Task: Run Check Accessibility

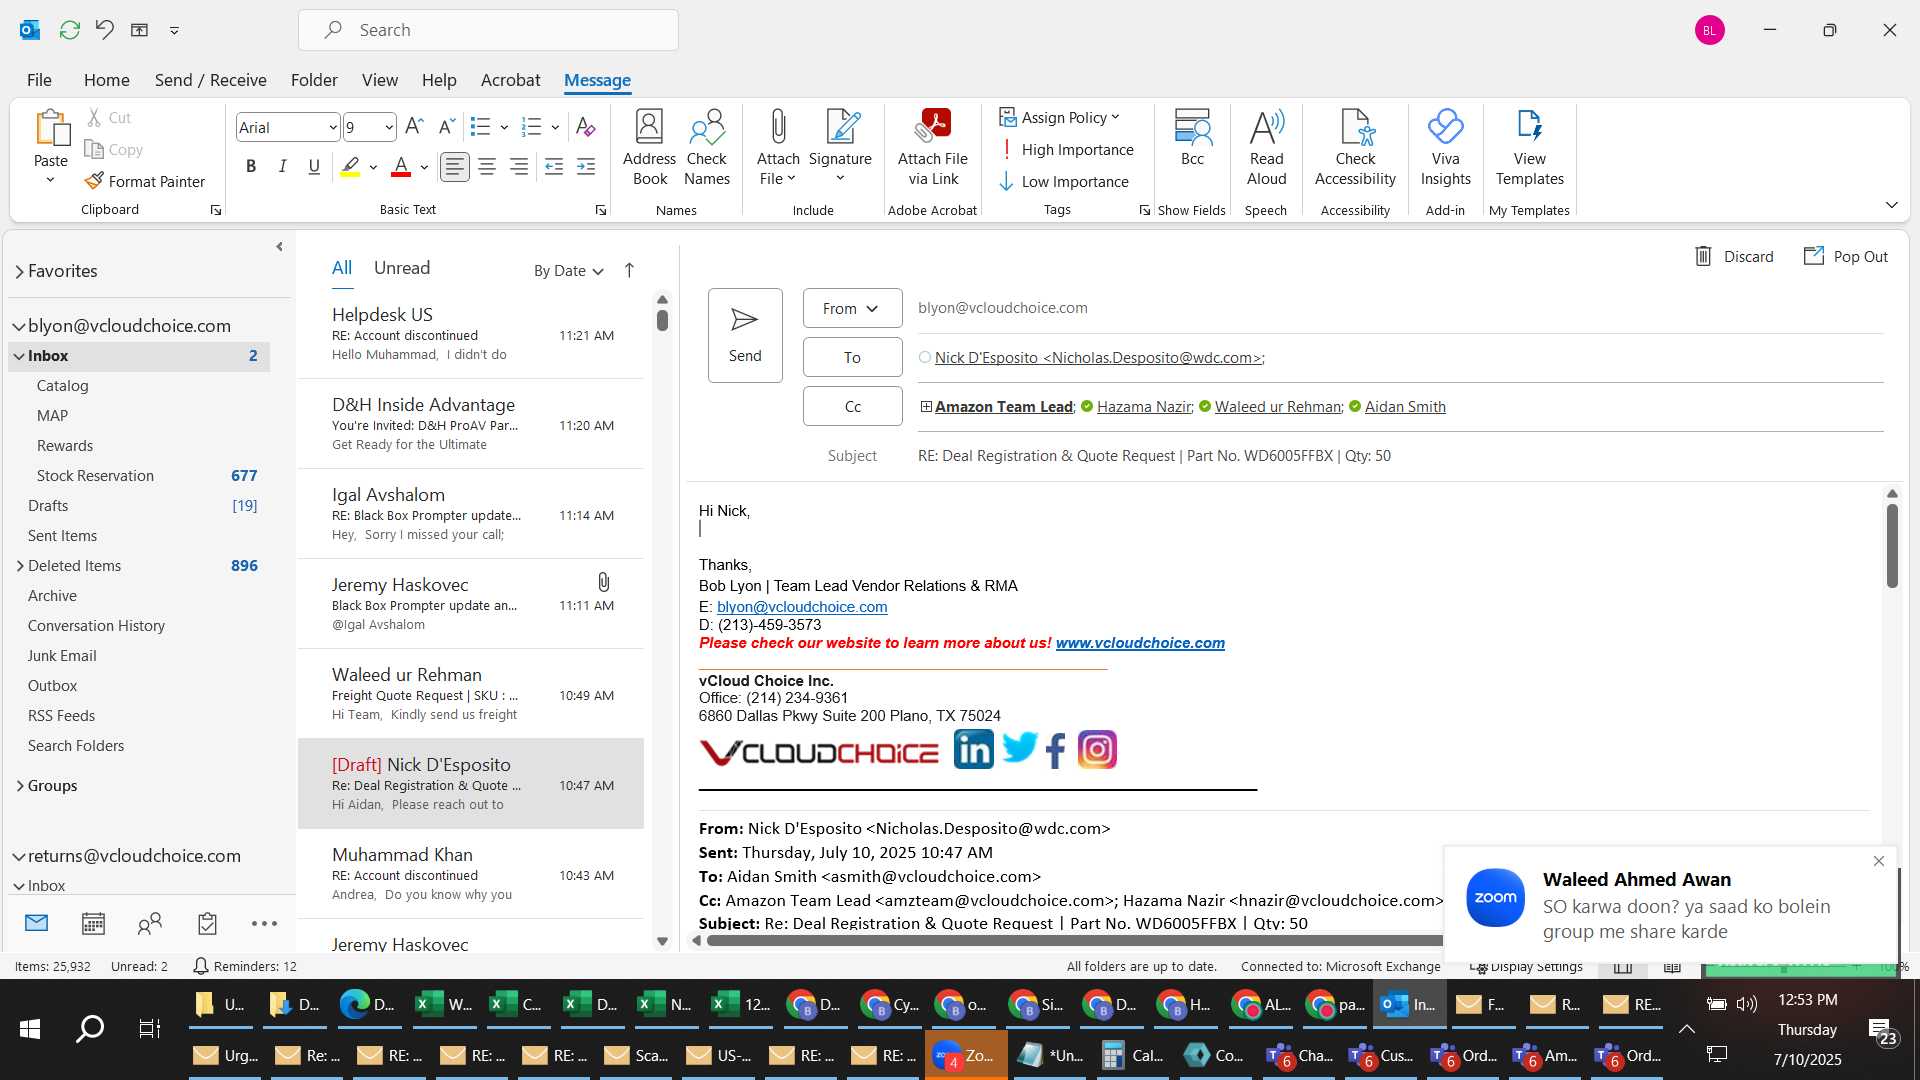Action: 1355,148
